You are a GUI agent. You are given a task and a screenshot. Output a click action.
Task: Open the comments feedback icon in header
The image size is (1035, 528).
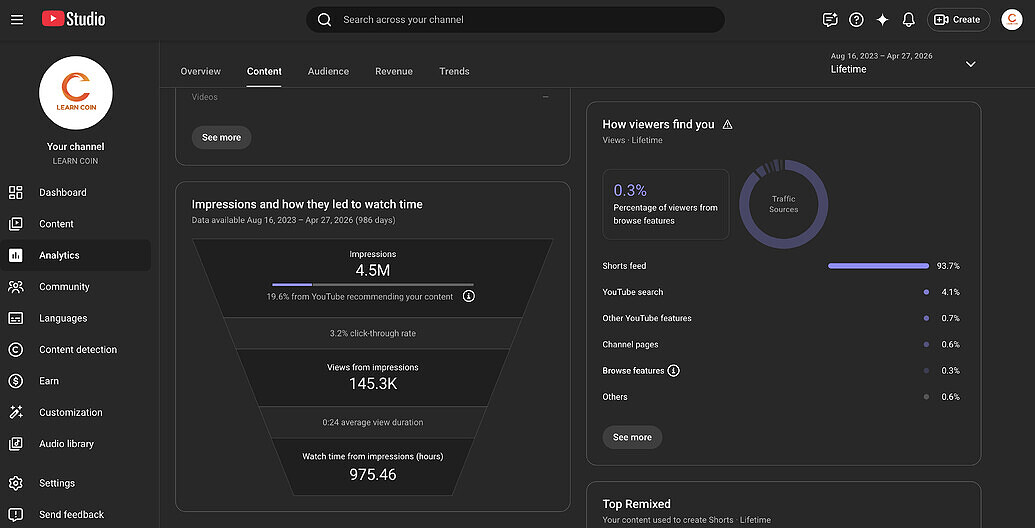coord(830,20)
